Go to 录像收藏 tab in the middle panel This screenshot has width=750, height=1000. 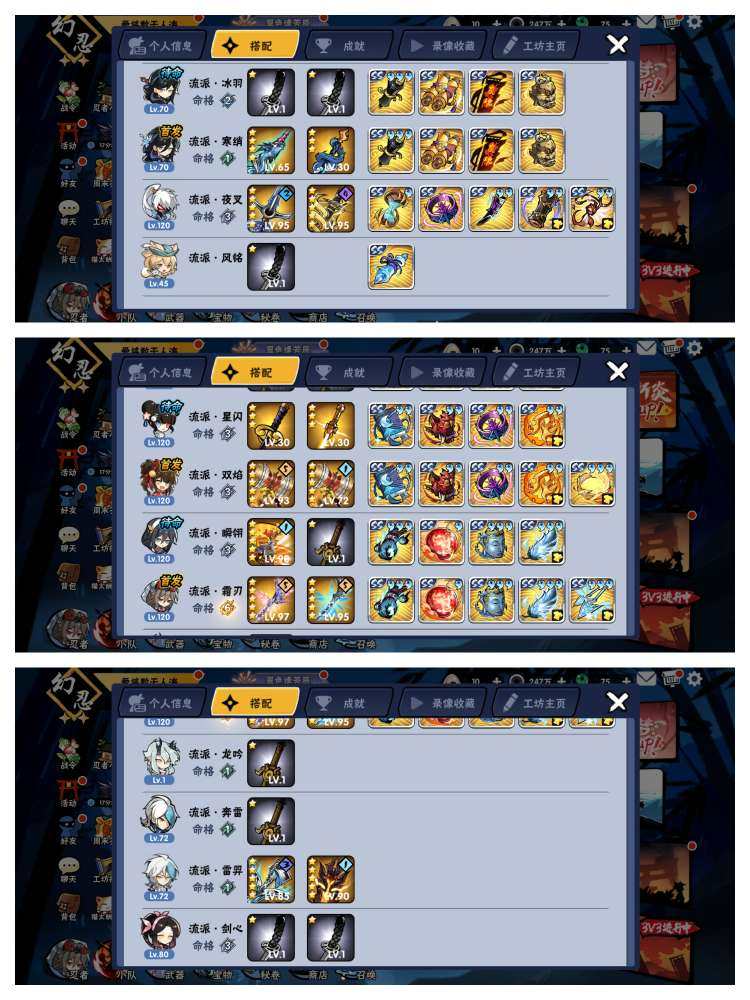pyautogui.click(x=443, y=372)
